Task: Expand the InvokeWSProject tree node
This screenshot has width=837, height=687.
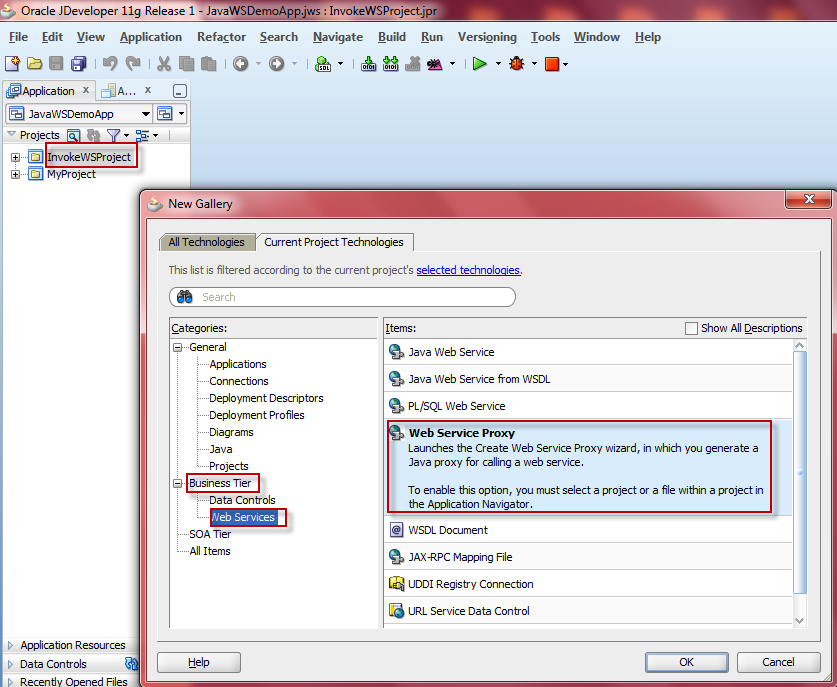Action: pos(15,157)
